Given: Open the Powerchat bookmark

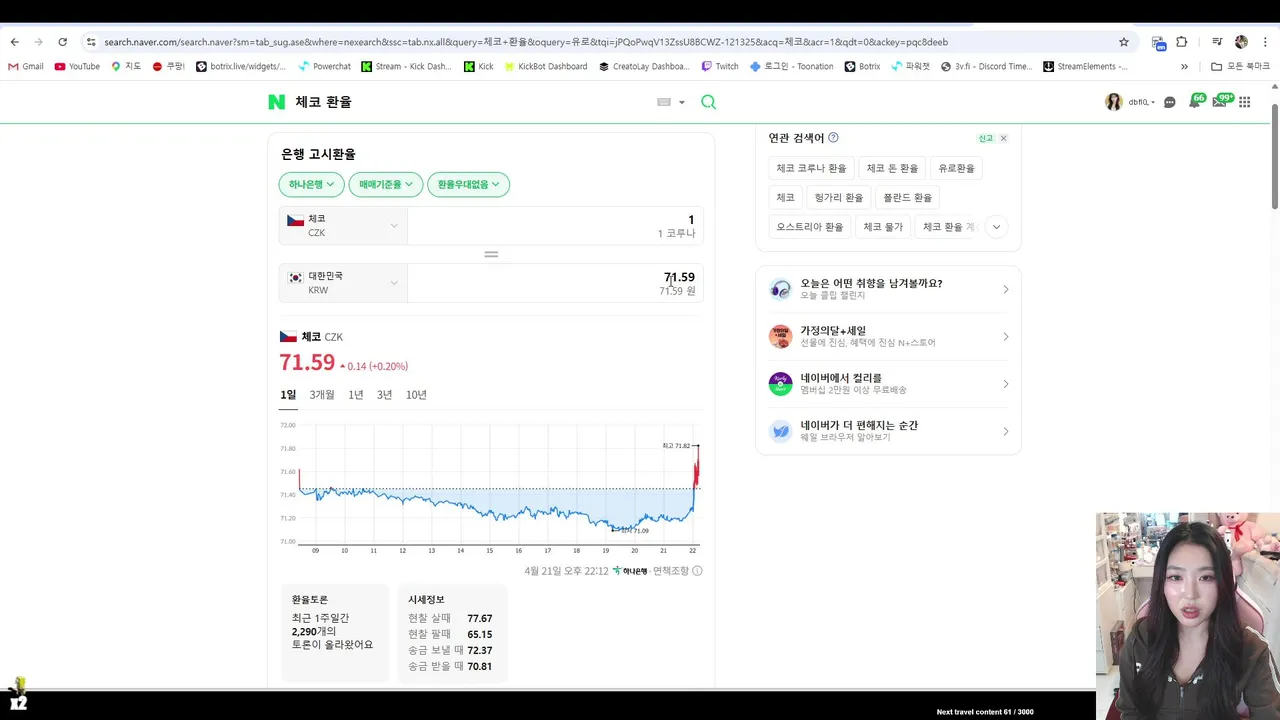Looking at the screenshot, I should point(325,66).
